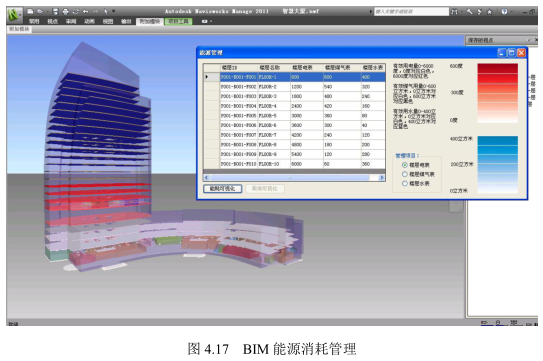Click the horizontal scrollbar thumb in table

point(290,178)
